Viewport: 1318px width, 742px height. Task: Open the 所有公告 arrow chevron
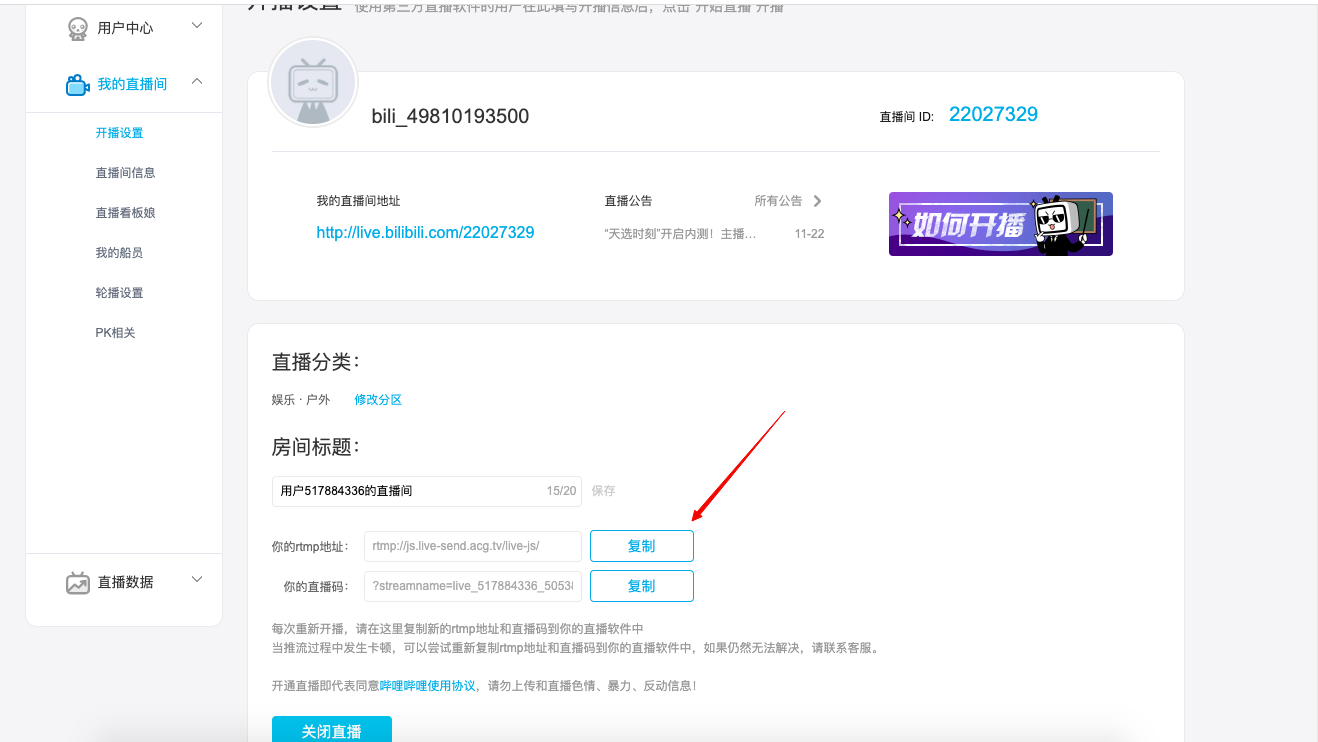tap(817, 201)
